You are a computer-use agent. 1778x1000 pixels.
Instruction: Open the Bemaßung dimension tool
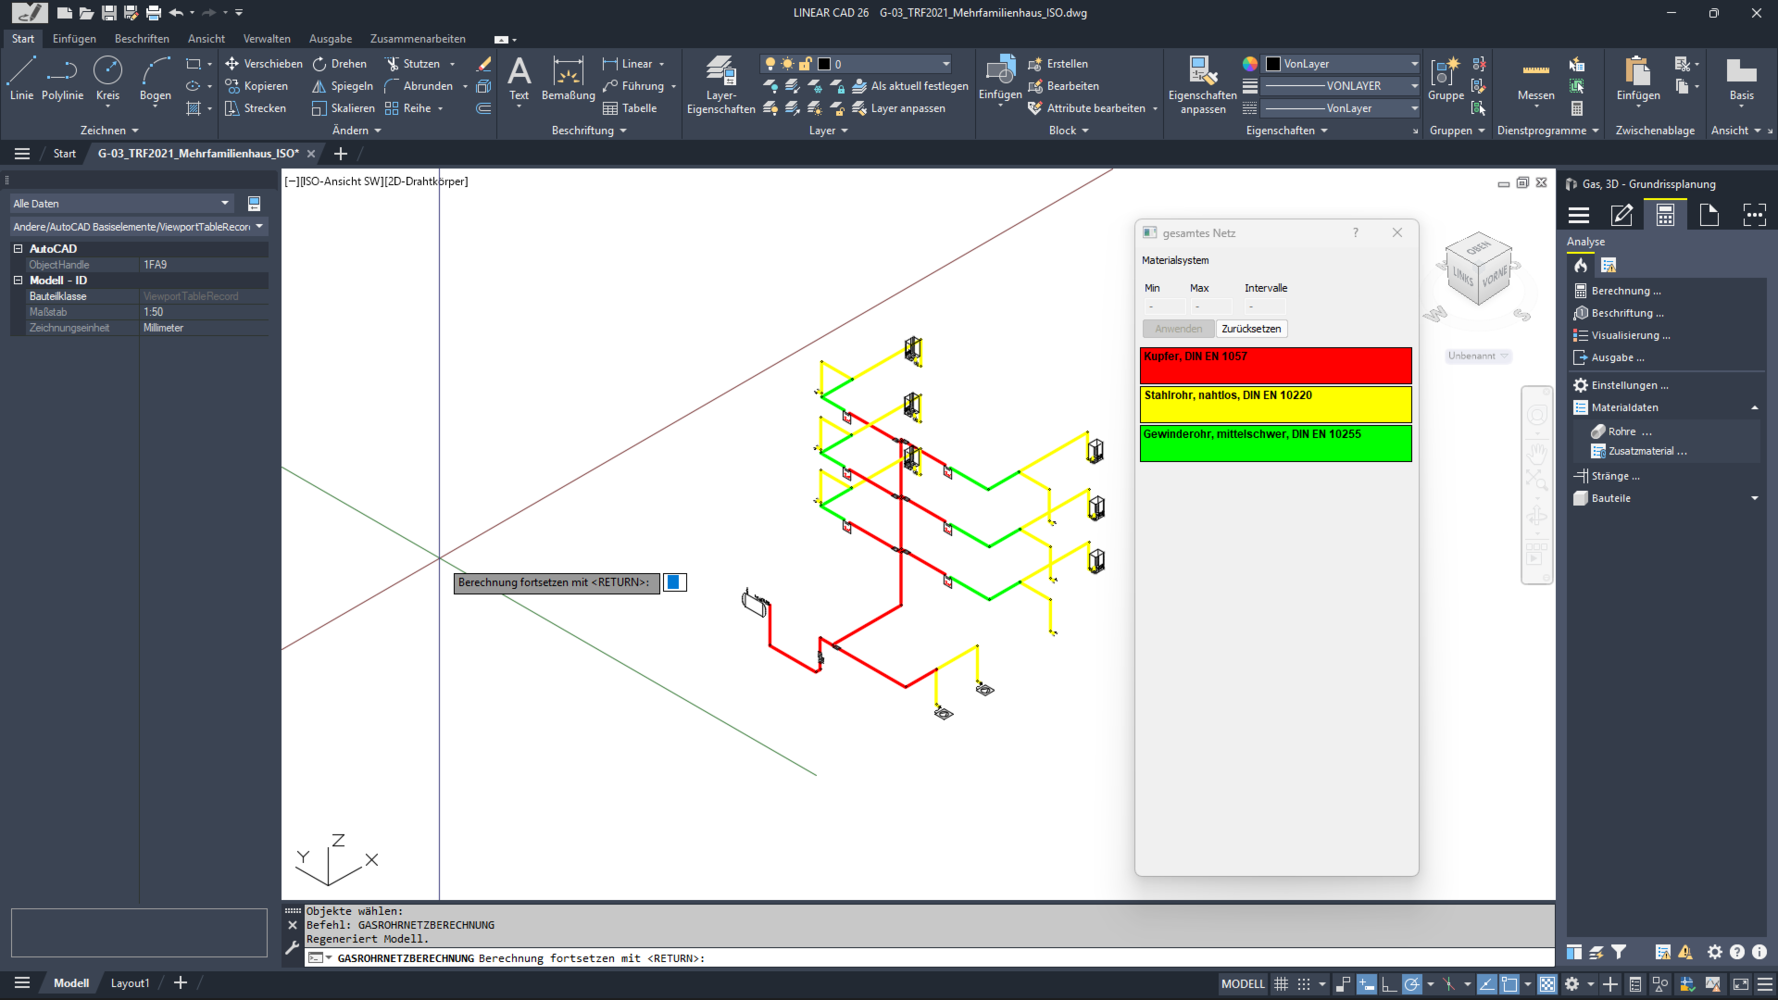567,79
